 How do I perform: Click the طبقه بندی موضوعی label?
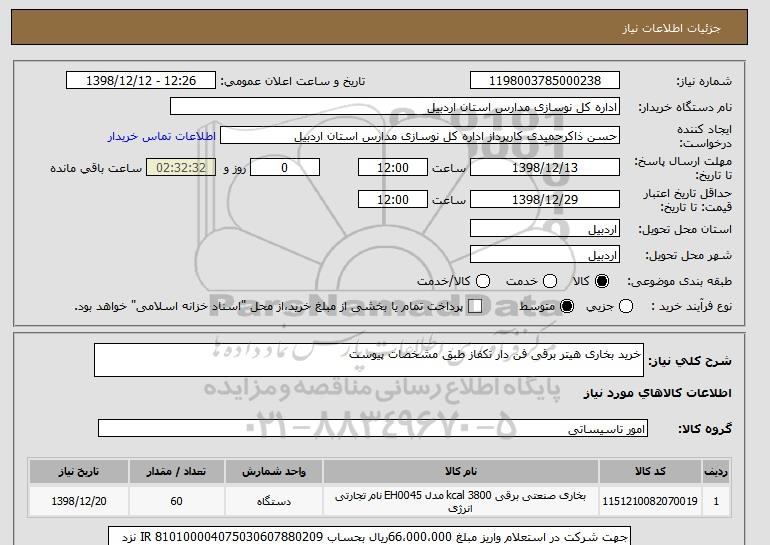pos(680,281)
